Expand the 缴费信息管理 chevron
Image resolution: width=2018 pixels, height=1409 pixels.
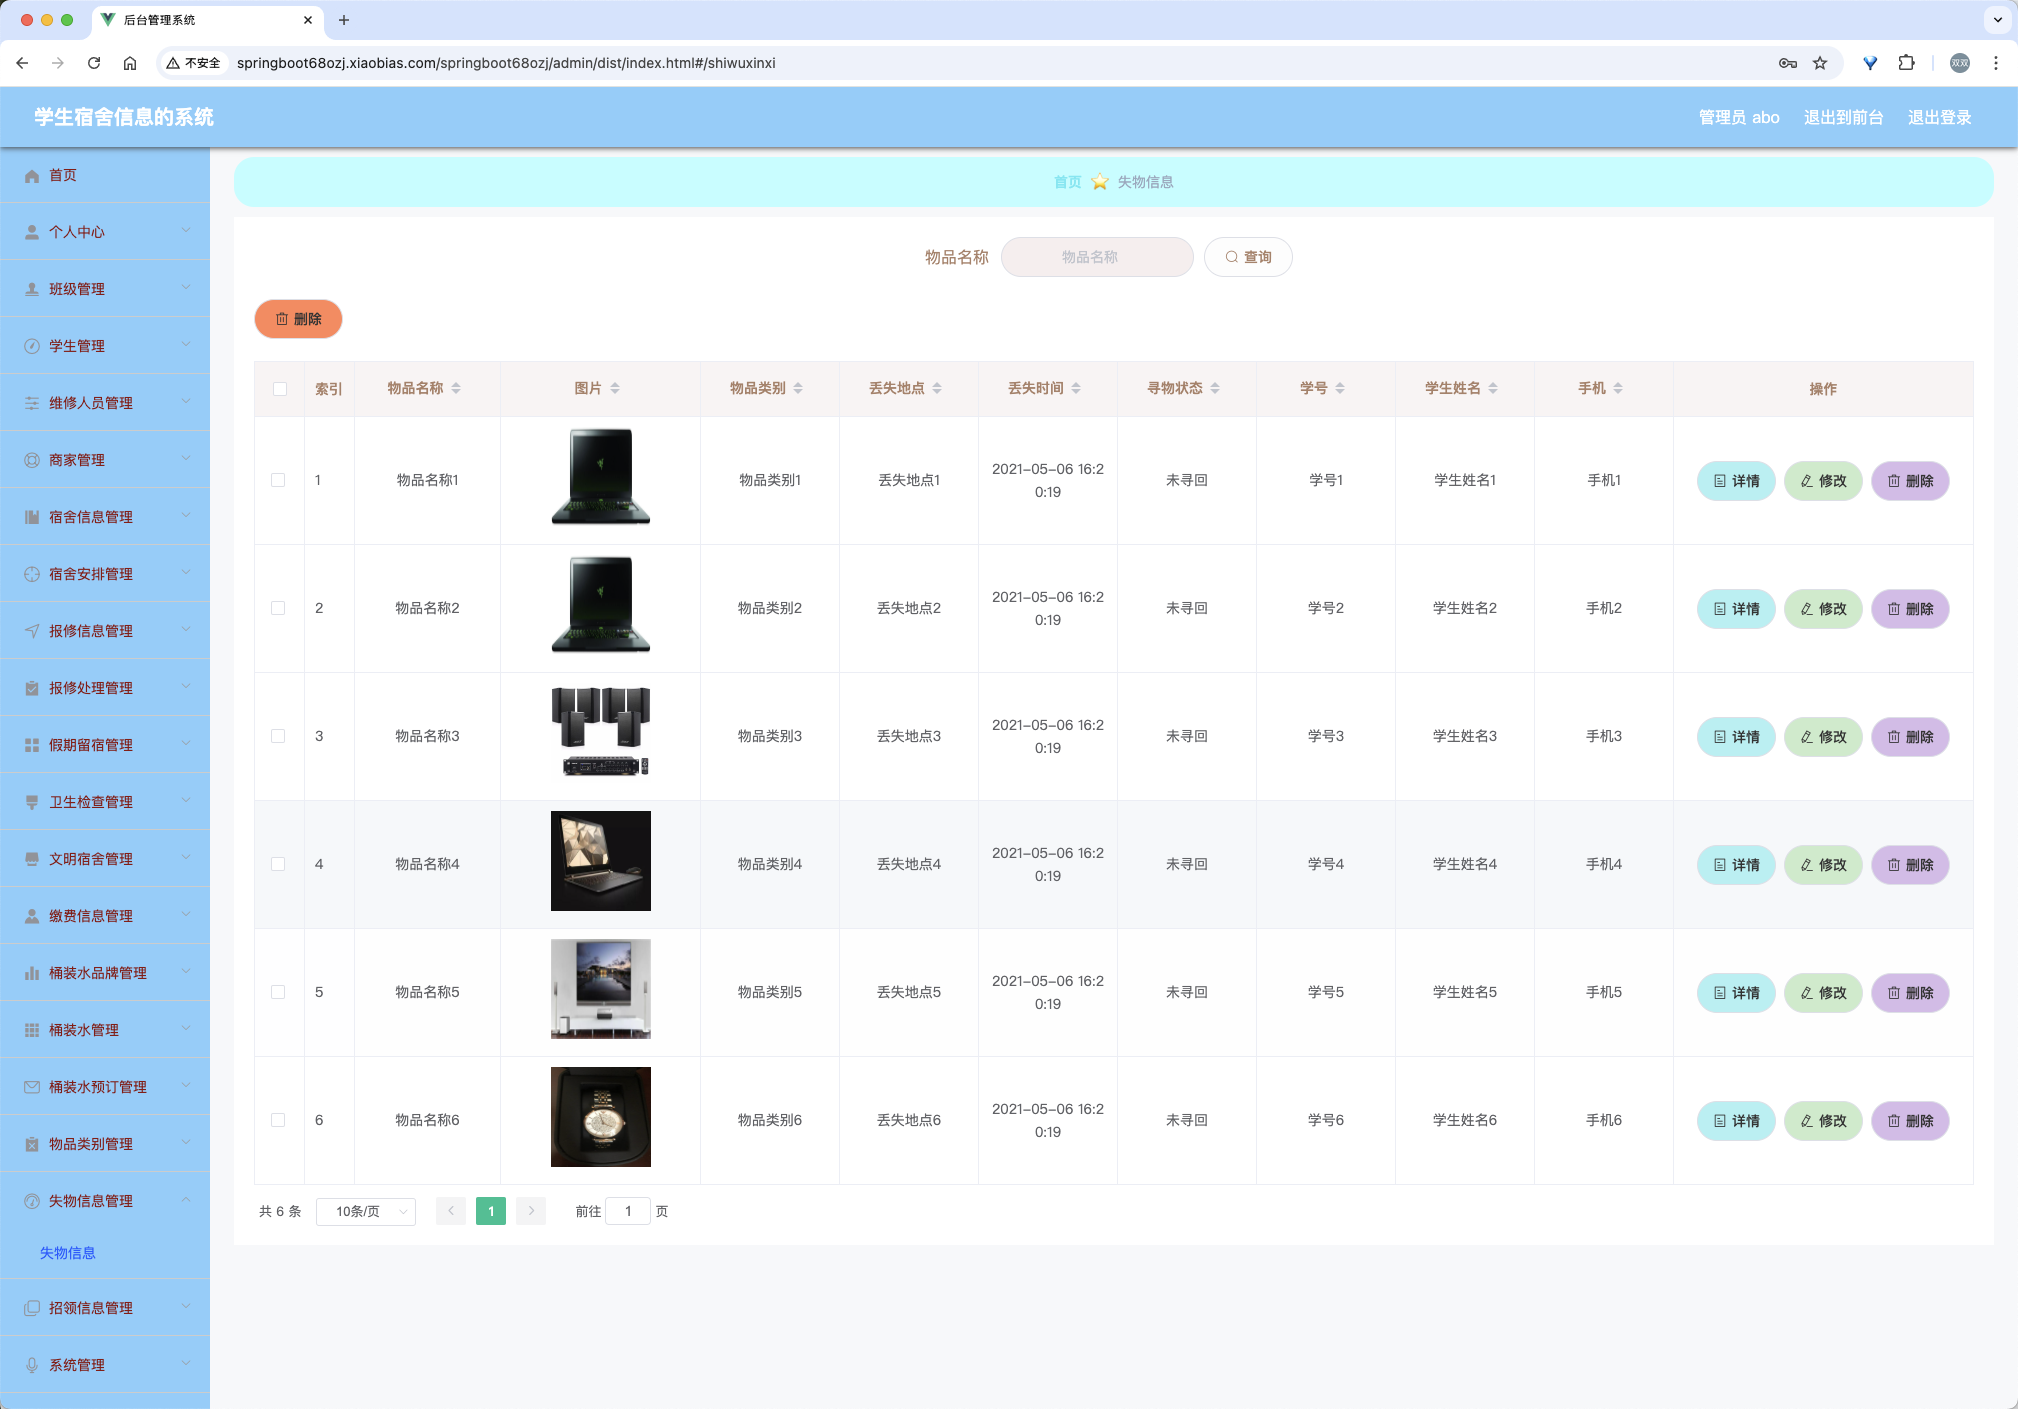(x=186, y=915)
